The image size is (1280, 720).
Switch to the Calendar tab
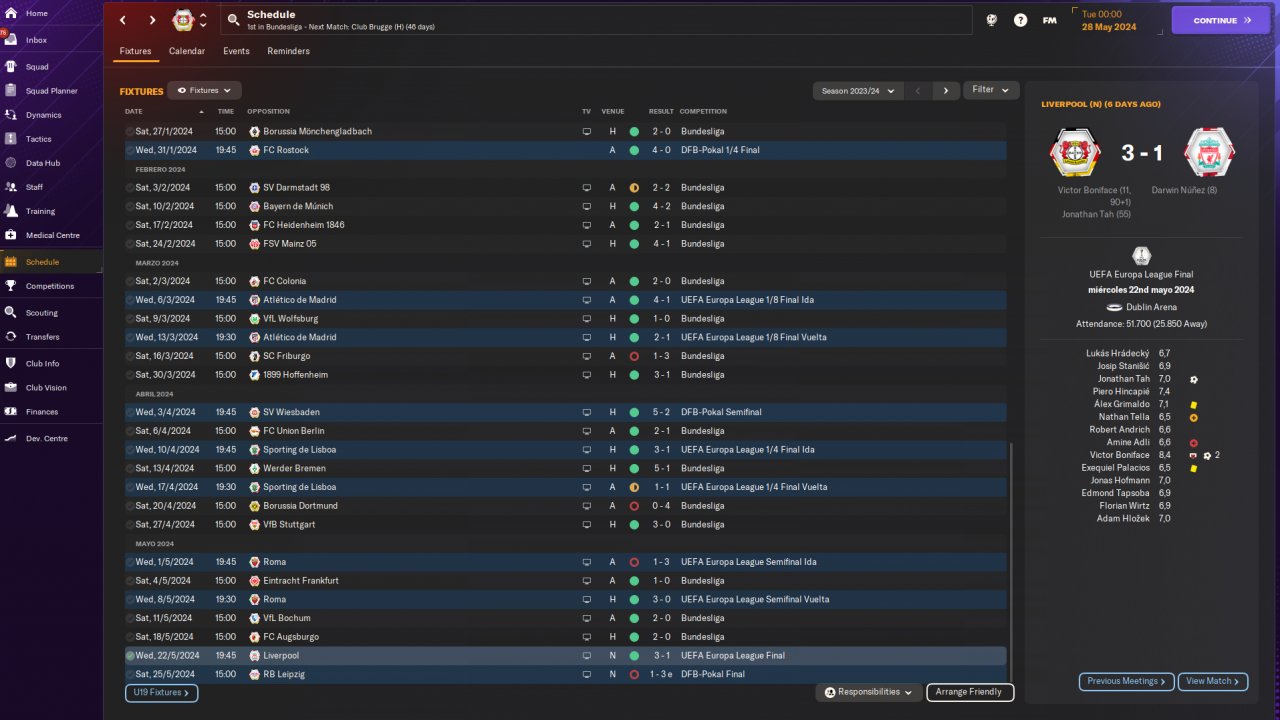[187, 51]
